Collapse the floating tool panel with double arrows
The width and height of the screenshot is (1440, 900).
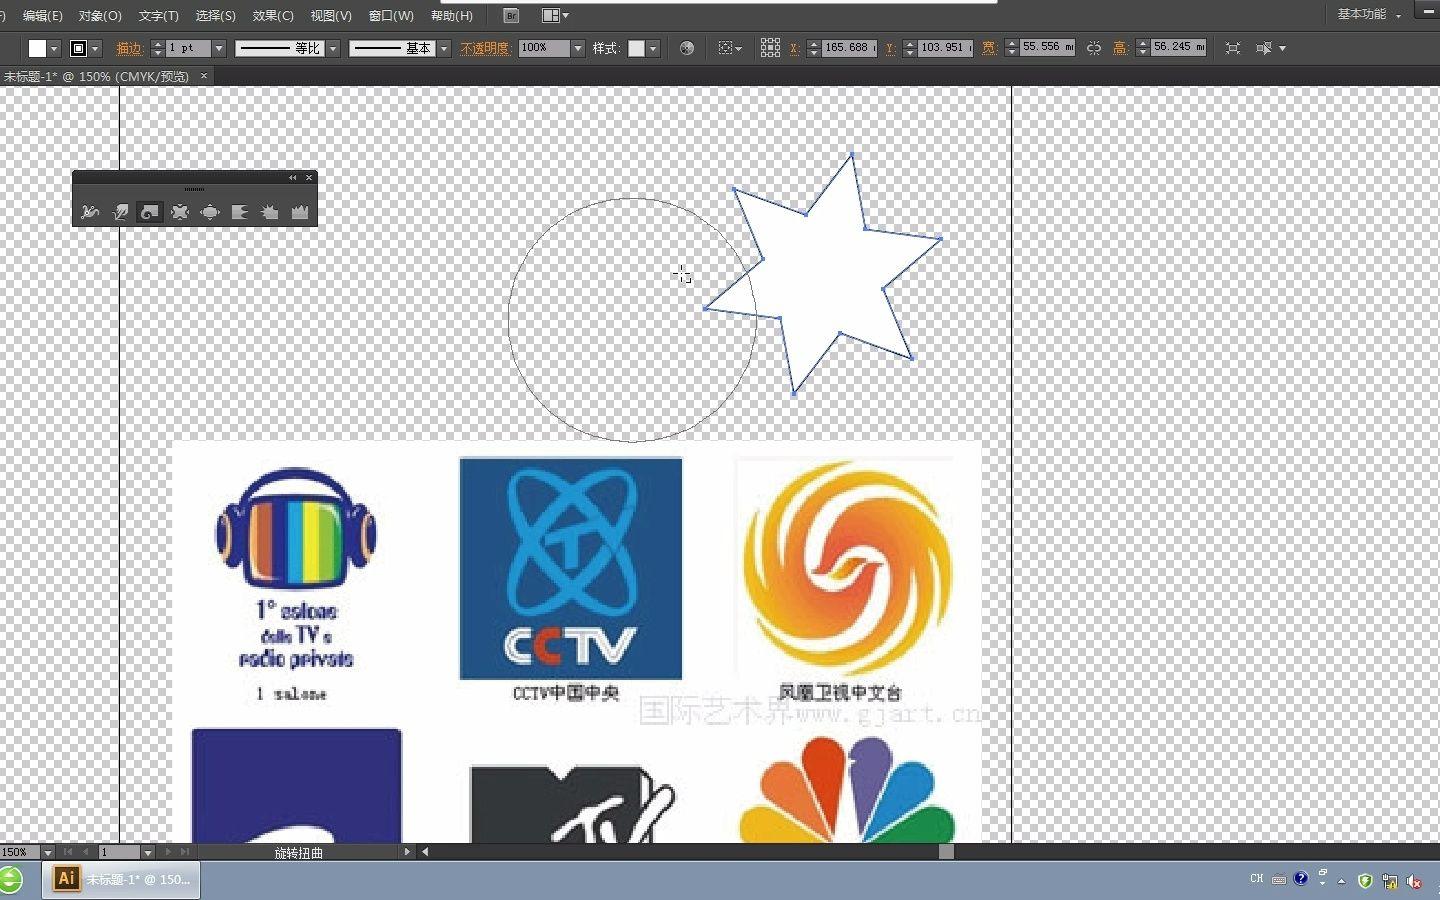coord(293,178)
